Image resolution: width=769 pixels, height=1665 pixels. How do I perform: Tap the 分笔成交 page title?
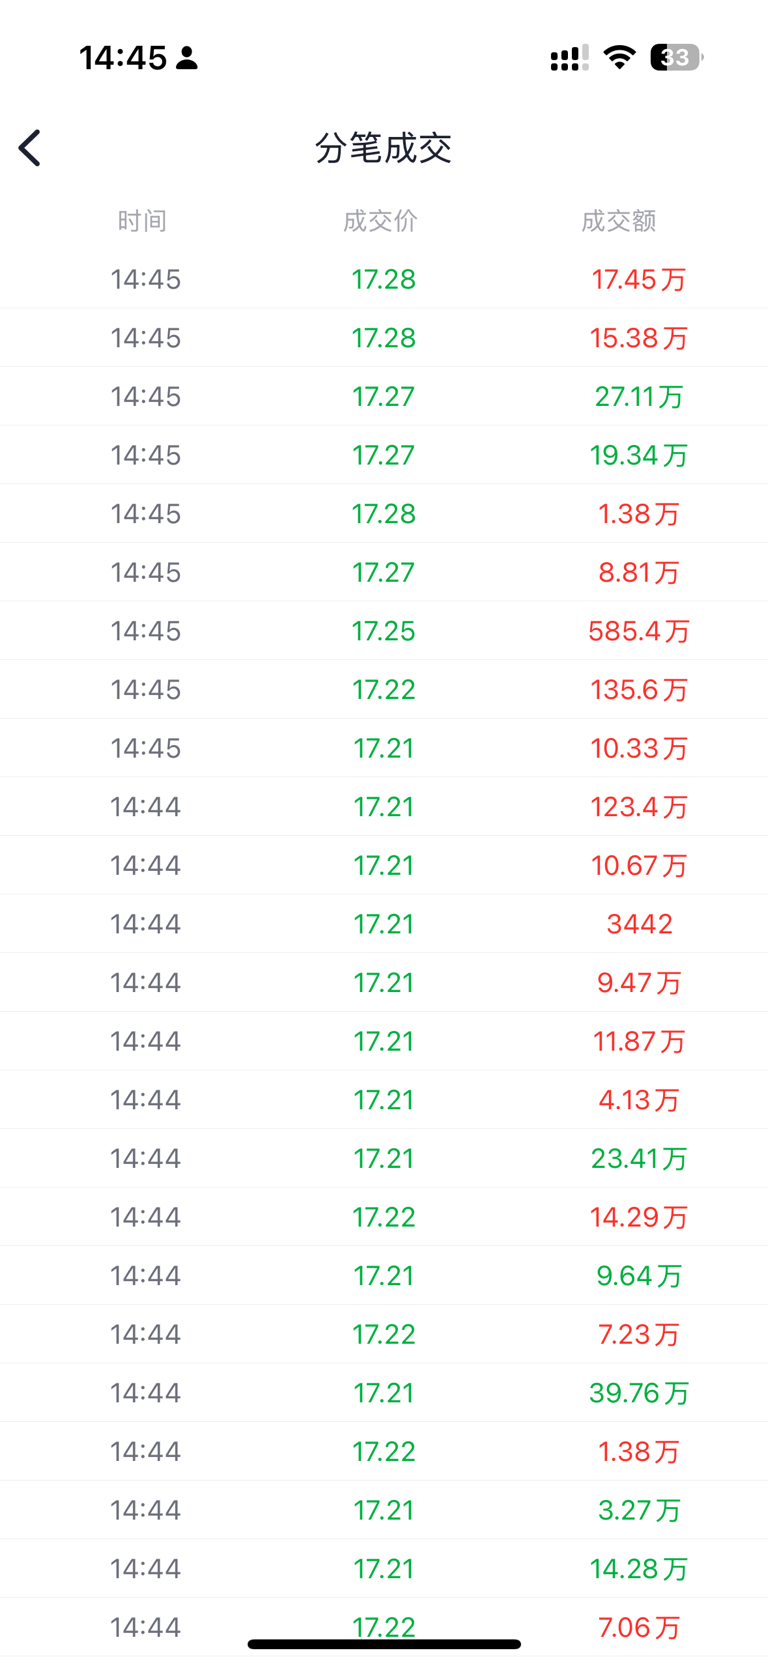[384, 148]
